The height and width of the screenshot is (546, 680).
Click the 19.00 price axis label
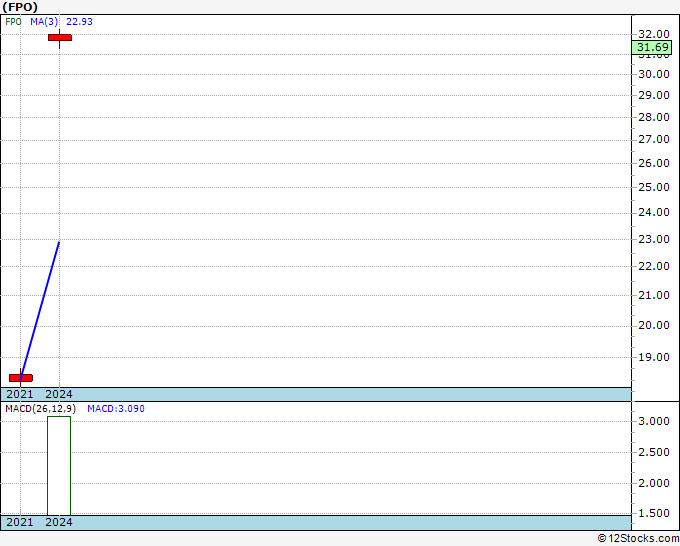pyautogui.click(x=654, y=357)
